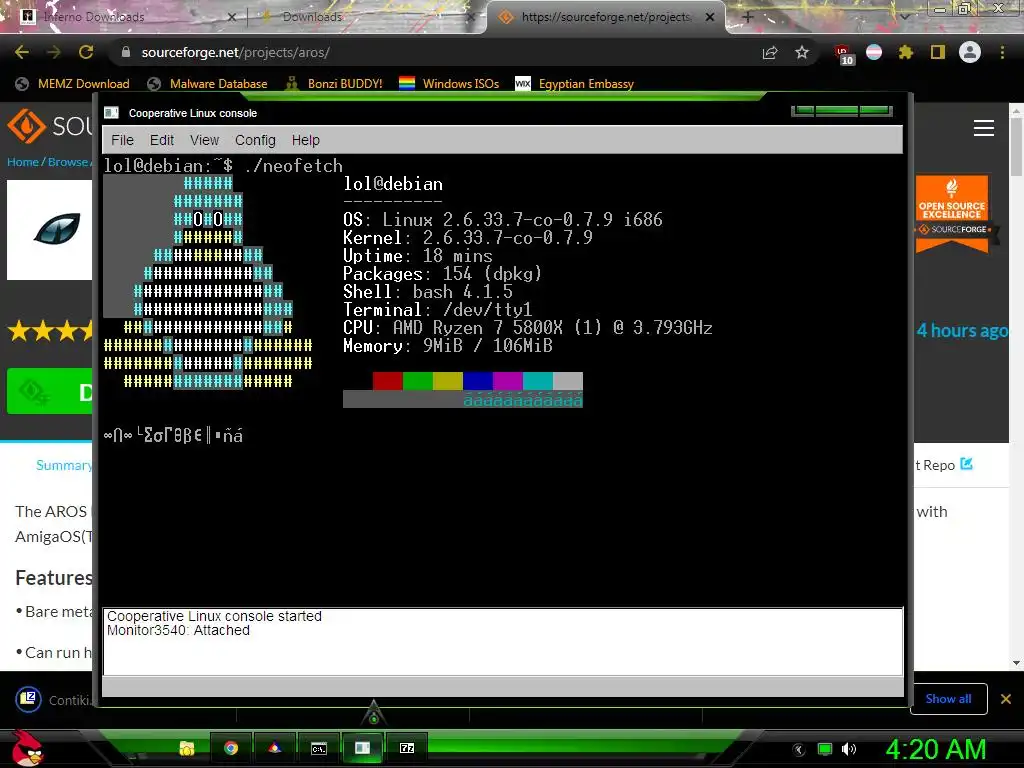Open the console Config menu
Viewport: 1024px width, 768px height.
tap(255, 140)
